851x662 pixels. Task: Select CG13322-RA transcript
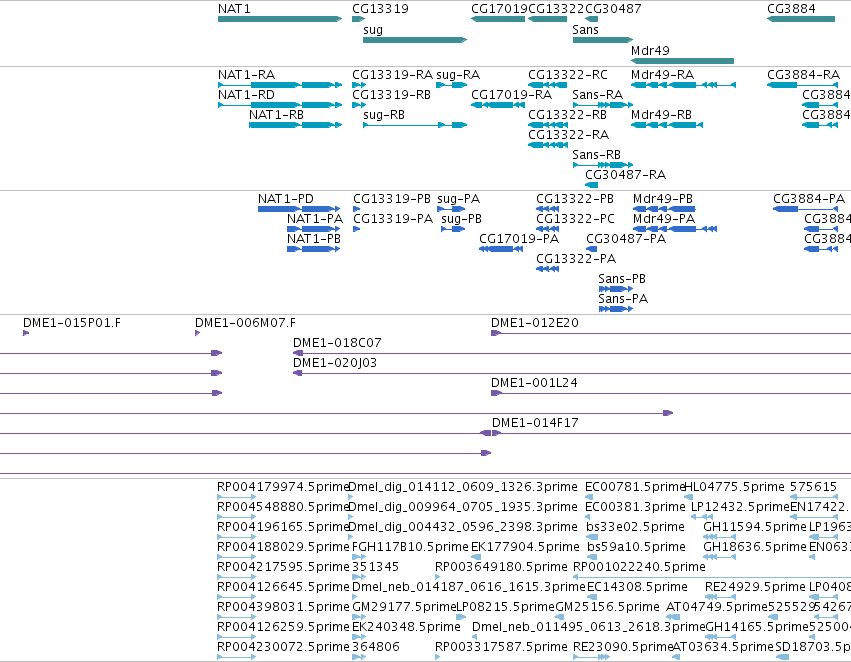[x=548, y=145]
